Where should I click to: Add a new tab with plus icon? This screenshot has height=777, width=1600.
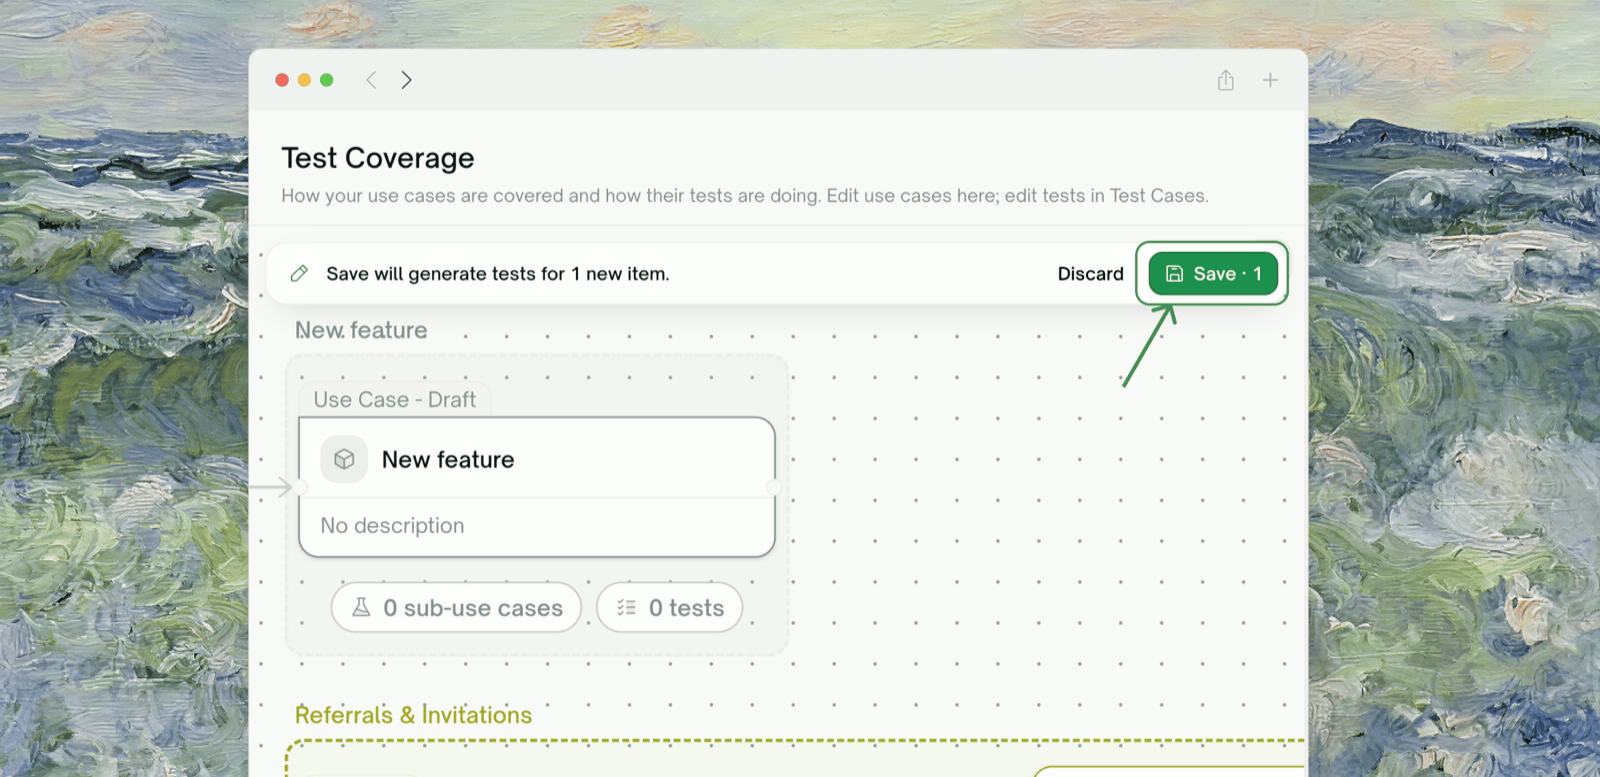1270,80
